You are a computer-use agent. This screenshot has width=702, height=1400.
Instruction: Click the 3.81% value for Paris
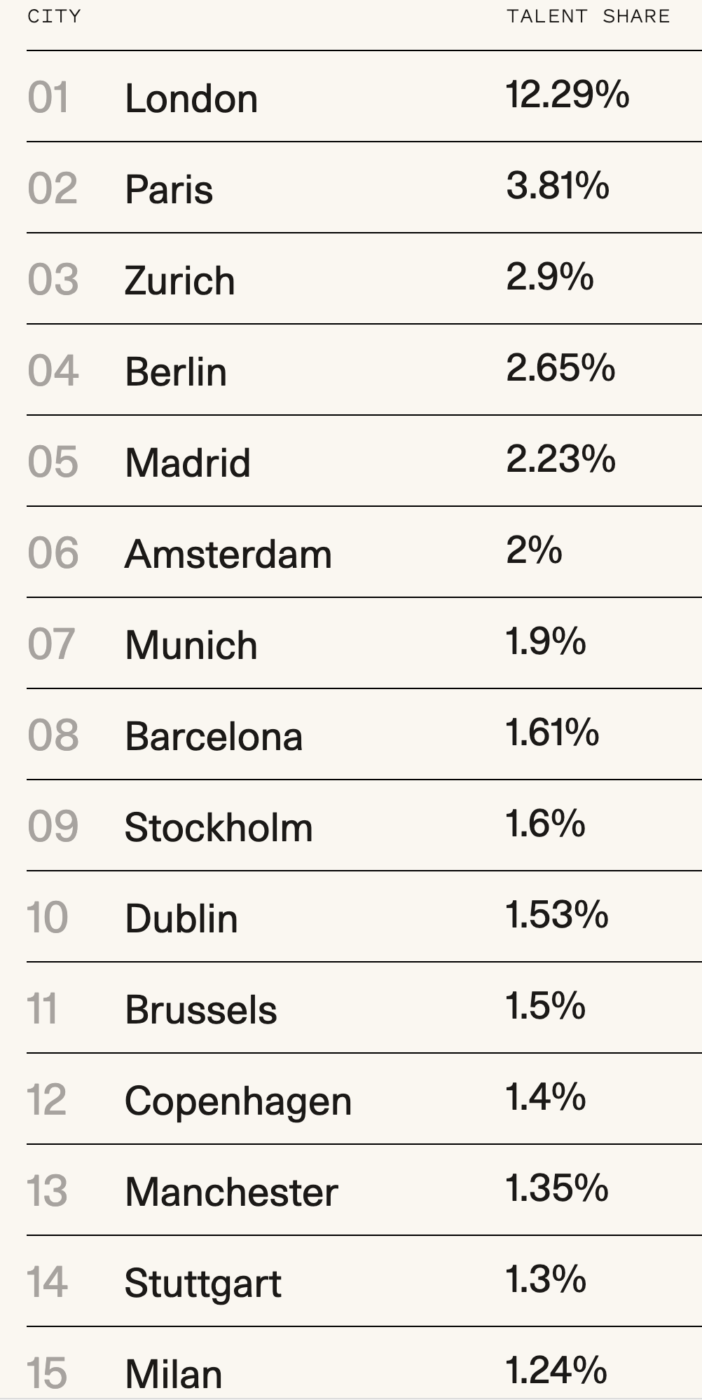click(558, 187)
